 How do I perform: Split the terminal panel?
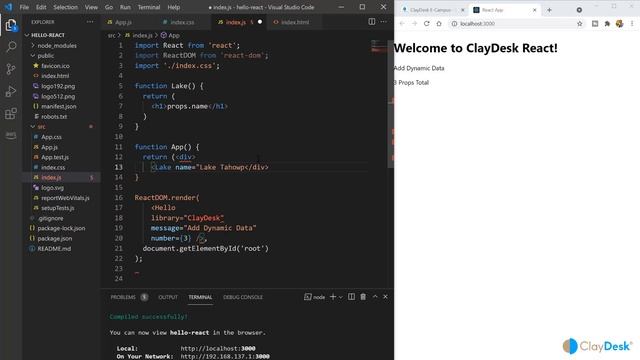pos(351,297)
